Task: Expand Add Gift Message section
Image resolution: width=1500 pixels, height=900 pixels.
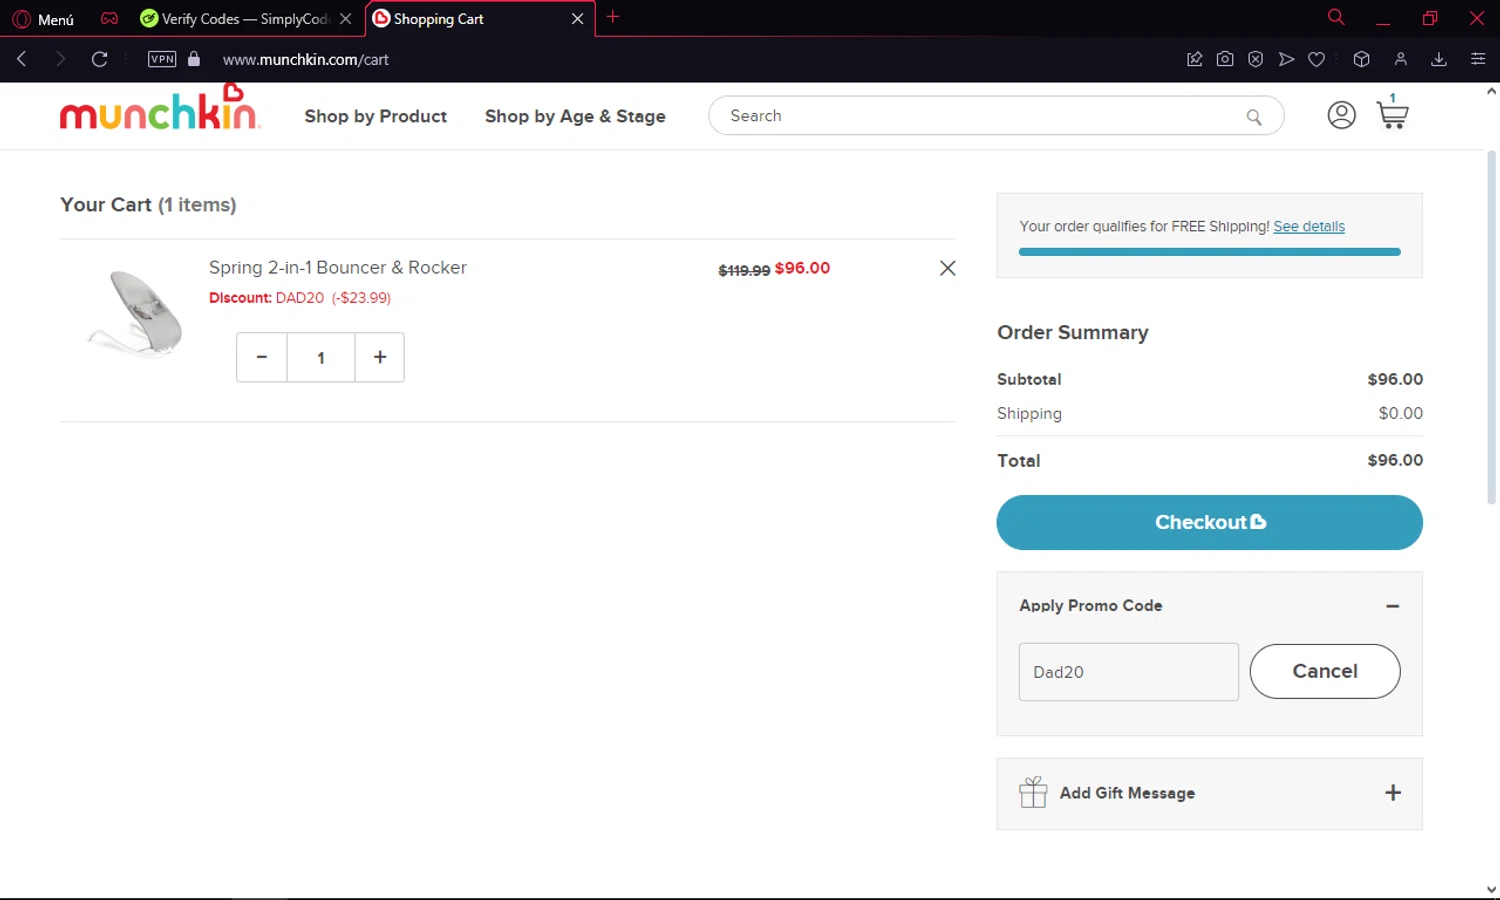Action: tap(1393, 793)
